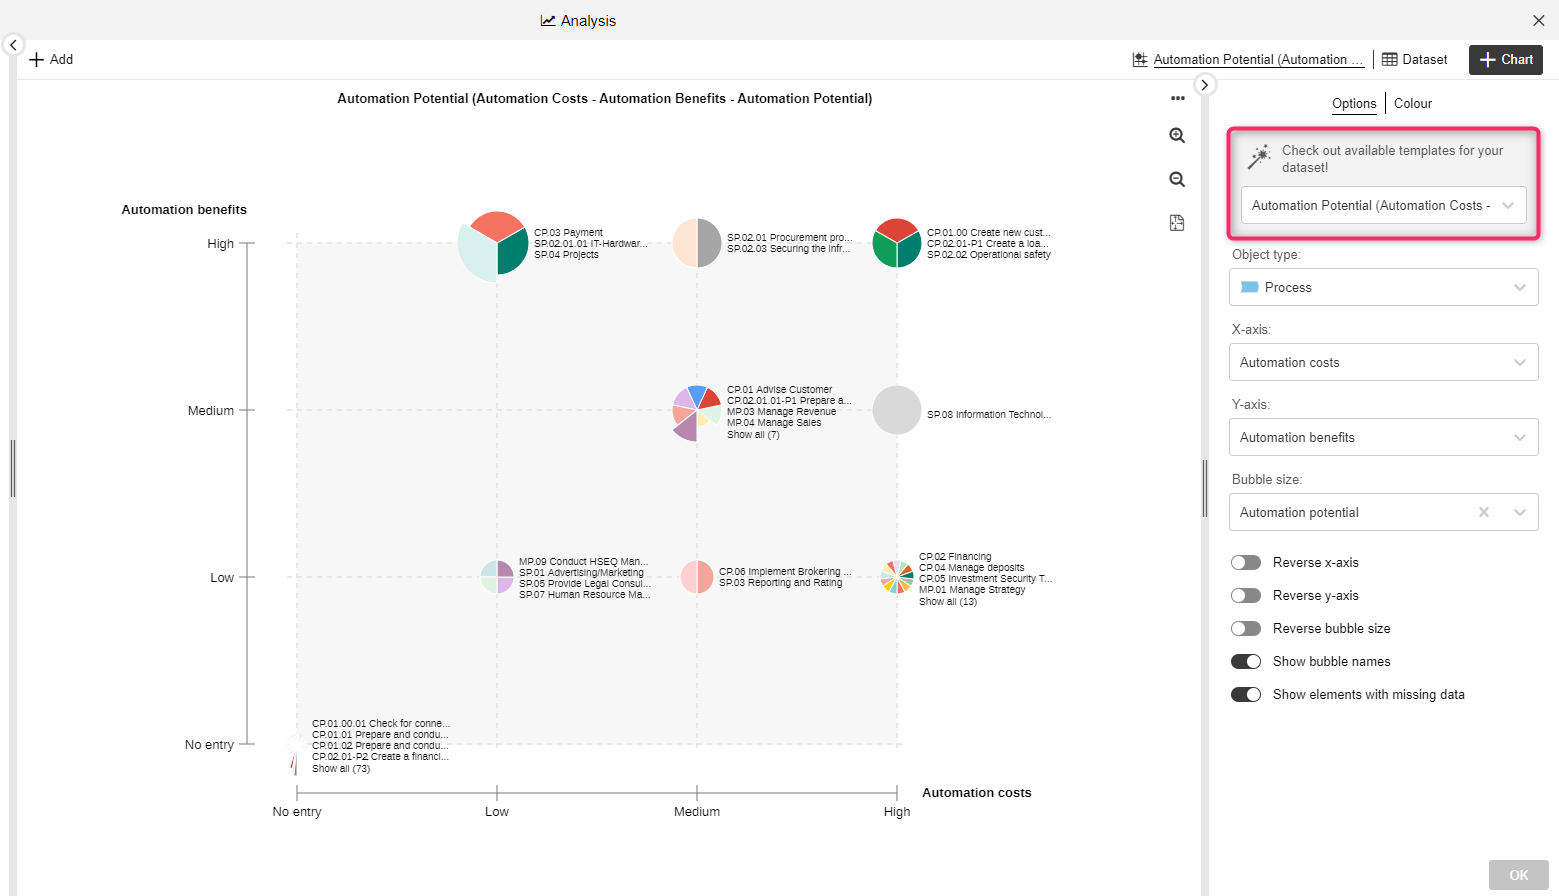Disable Show bubble names toggle
The height and width of the screenshot is (896, 1559).
coord(1246,662)
